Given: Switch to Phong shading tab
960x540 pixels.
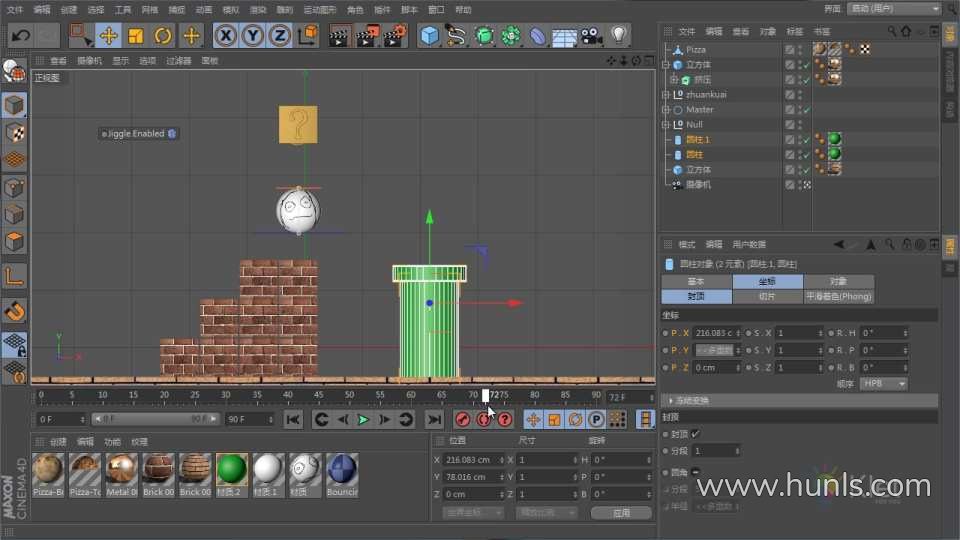Looking at the screenshot, I should coord(838,296).
